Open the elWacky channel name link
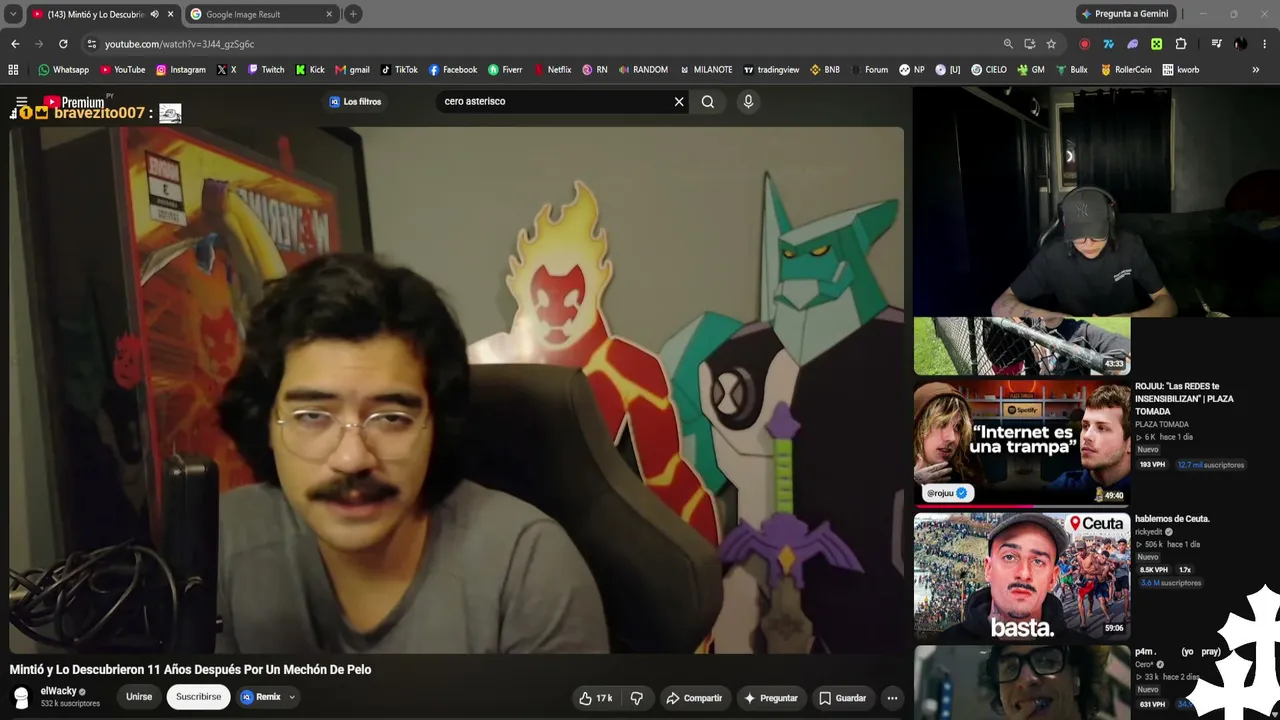This screenshot has height=720, width=1280. click(58, 691)
